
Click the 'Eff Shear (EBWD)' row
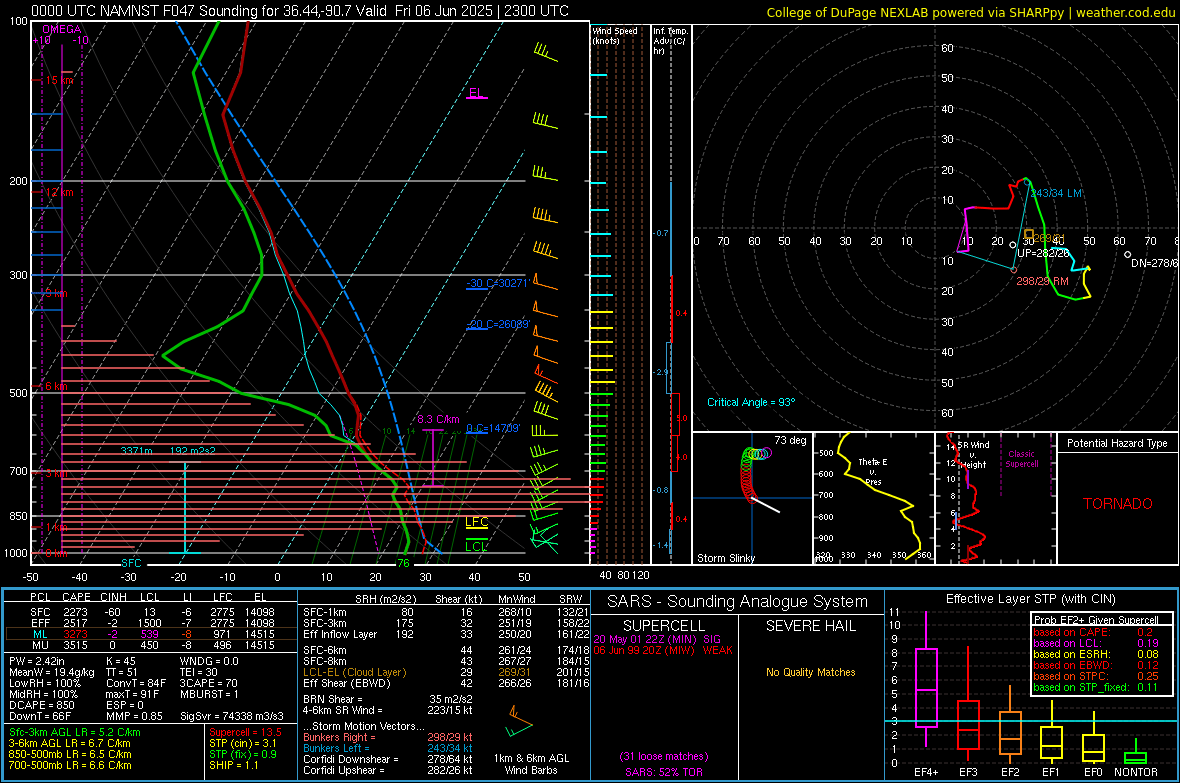point(446,683)
